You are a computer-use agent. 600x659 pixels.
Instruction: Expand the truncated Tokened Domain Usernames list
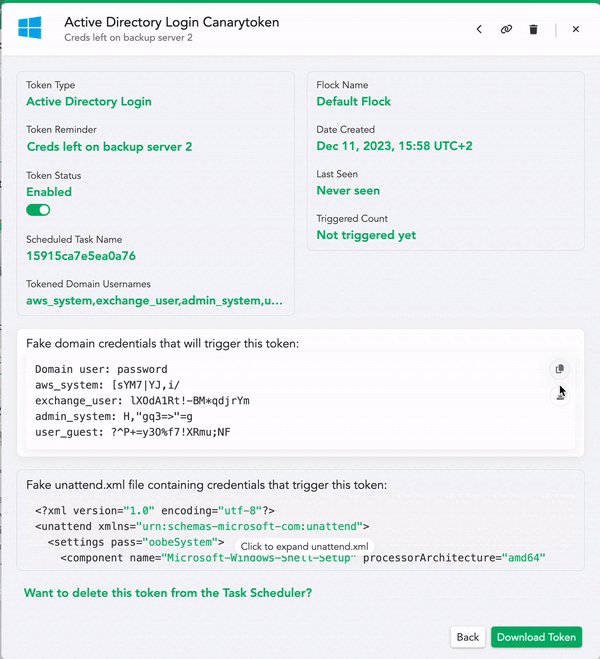pos(154,300)
